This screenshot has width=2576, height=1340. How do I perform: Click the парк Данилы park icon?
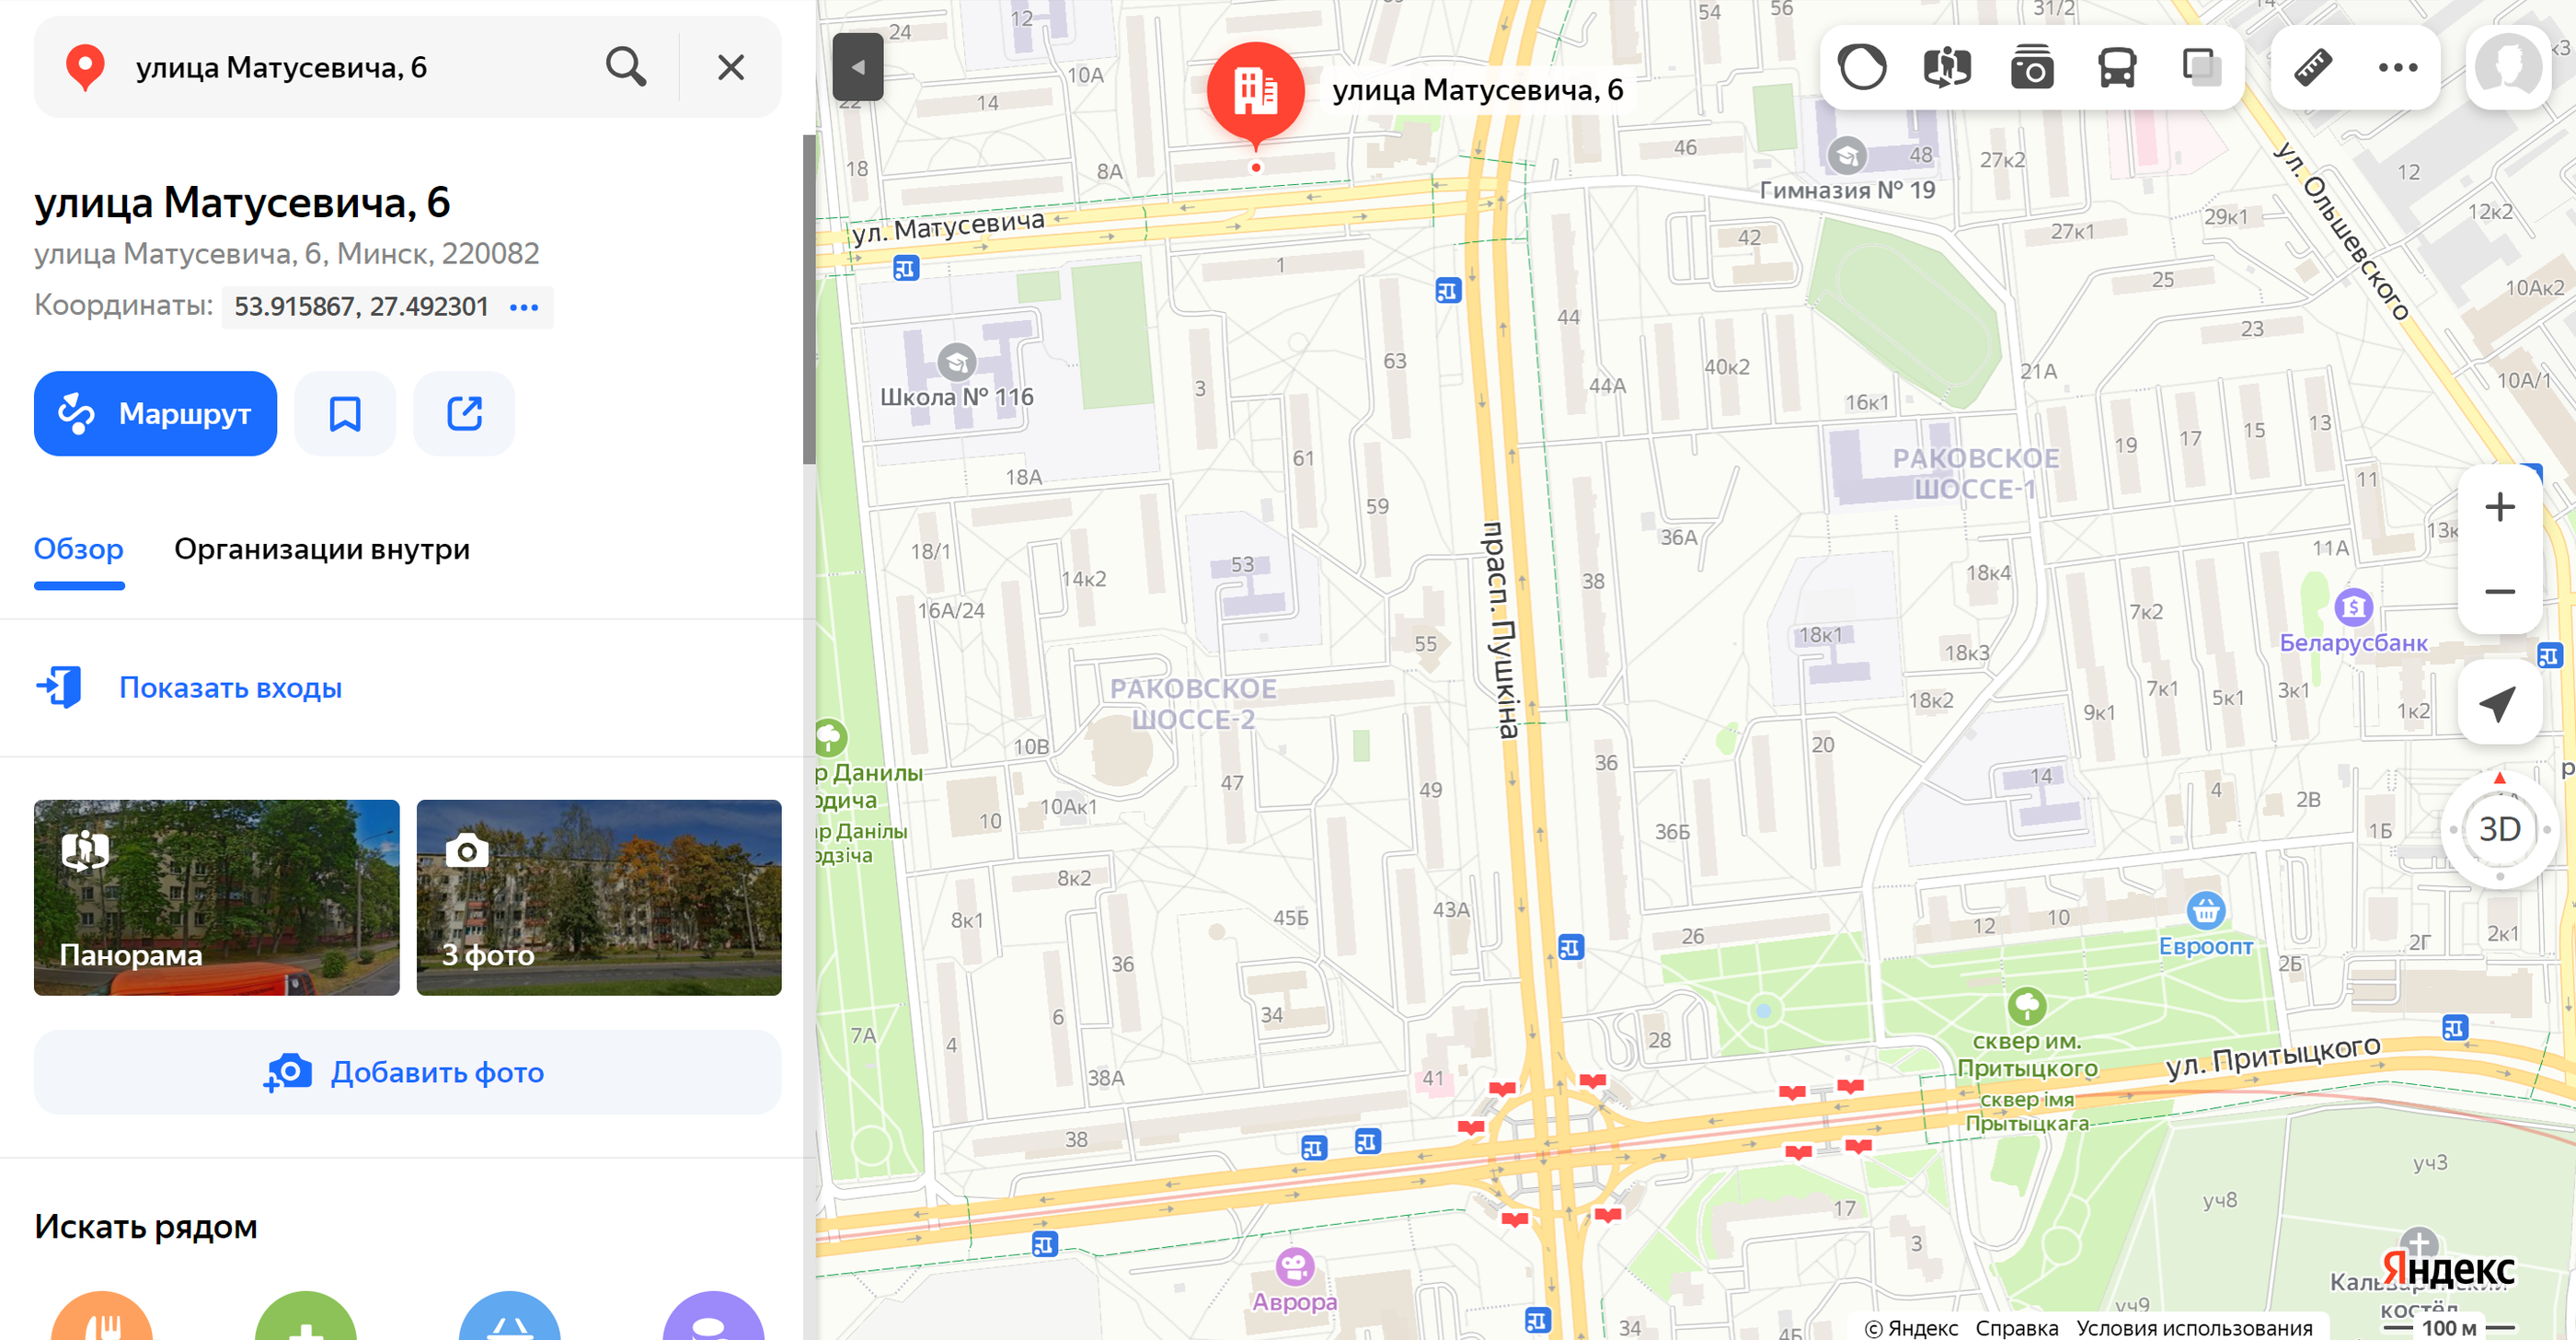(x=830, y=738)
